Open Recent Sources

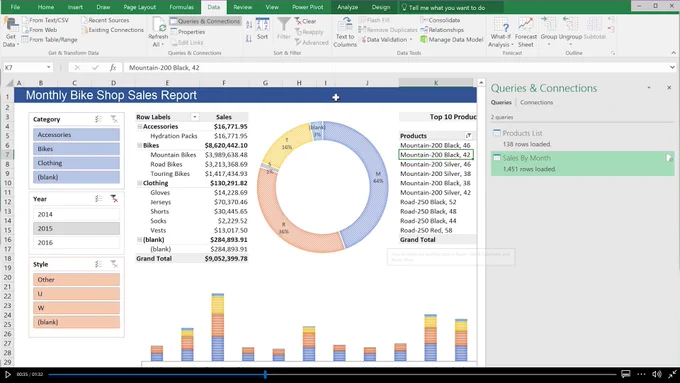click(x=105, y=20)
